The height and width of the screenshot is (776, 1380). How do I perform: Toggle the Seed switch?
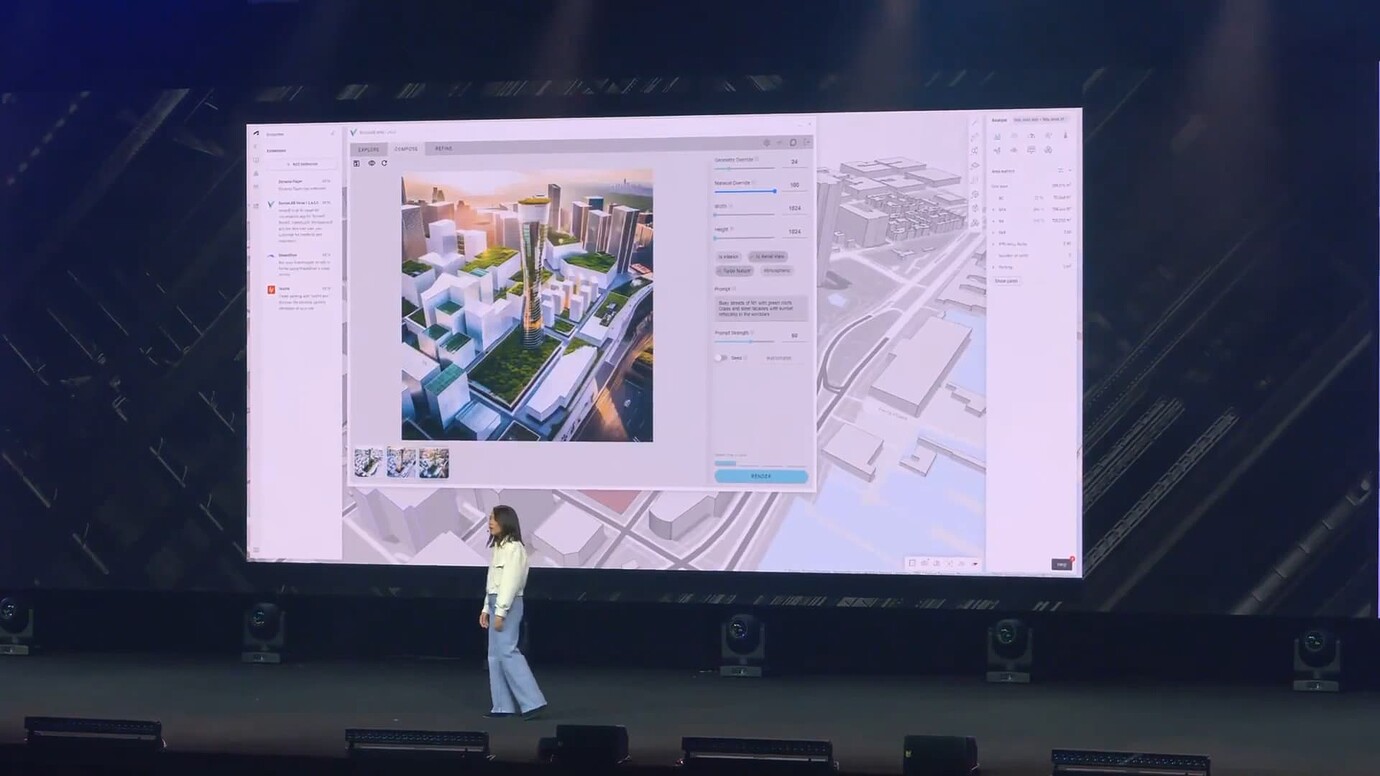(720, 357)
